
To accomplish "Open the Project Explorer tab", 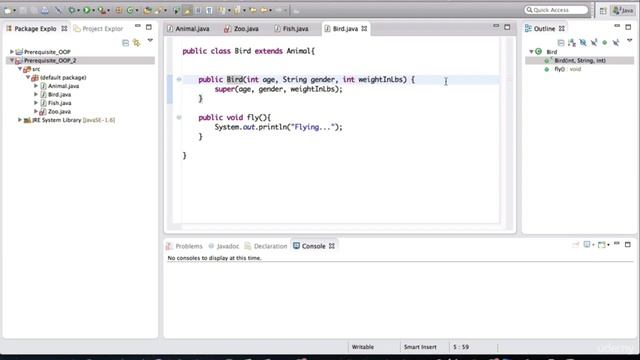I will pyautogui.click(x=98, y=29).
